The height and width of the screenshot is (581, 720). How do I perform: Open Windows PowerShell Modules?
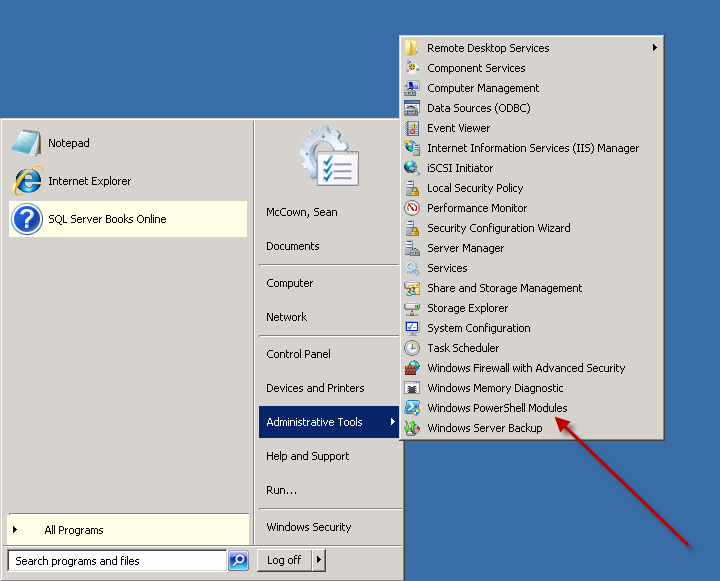click(532, 407)
